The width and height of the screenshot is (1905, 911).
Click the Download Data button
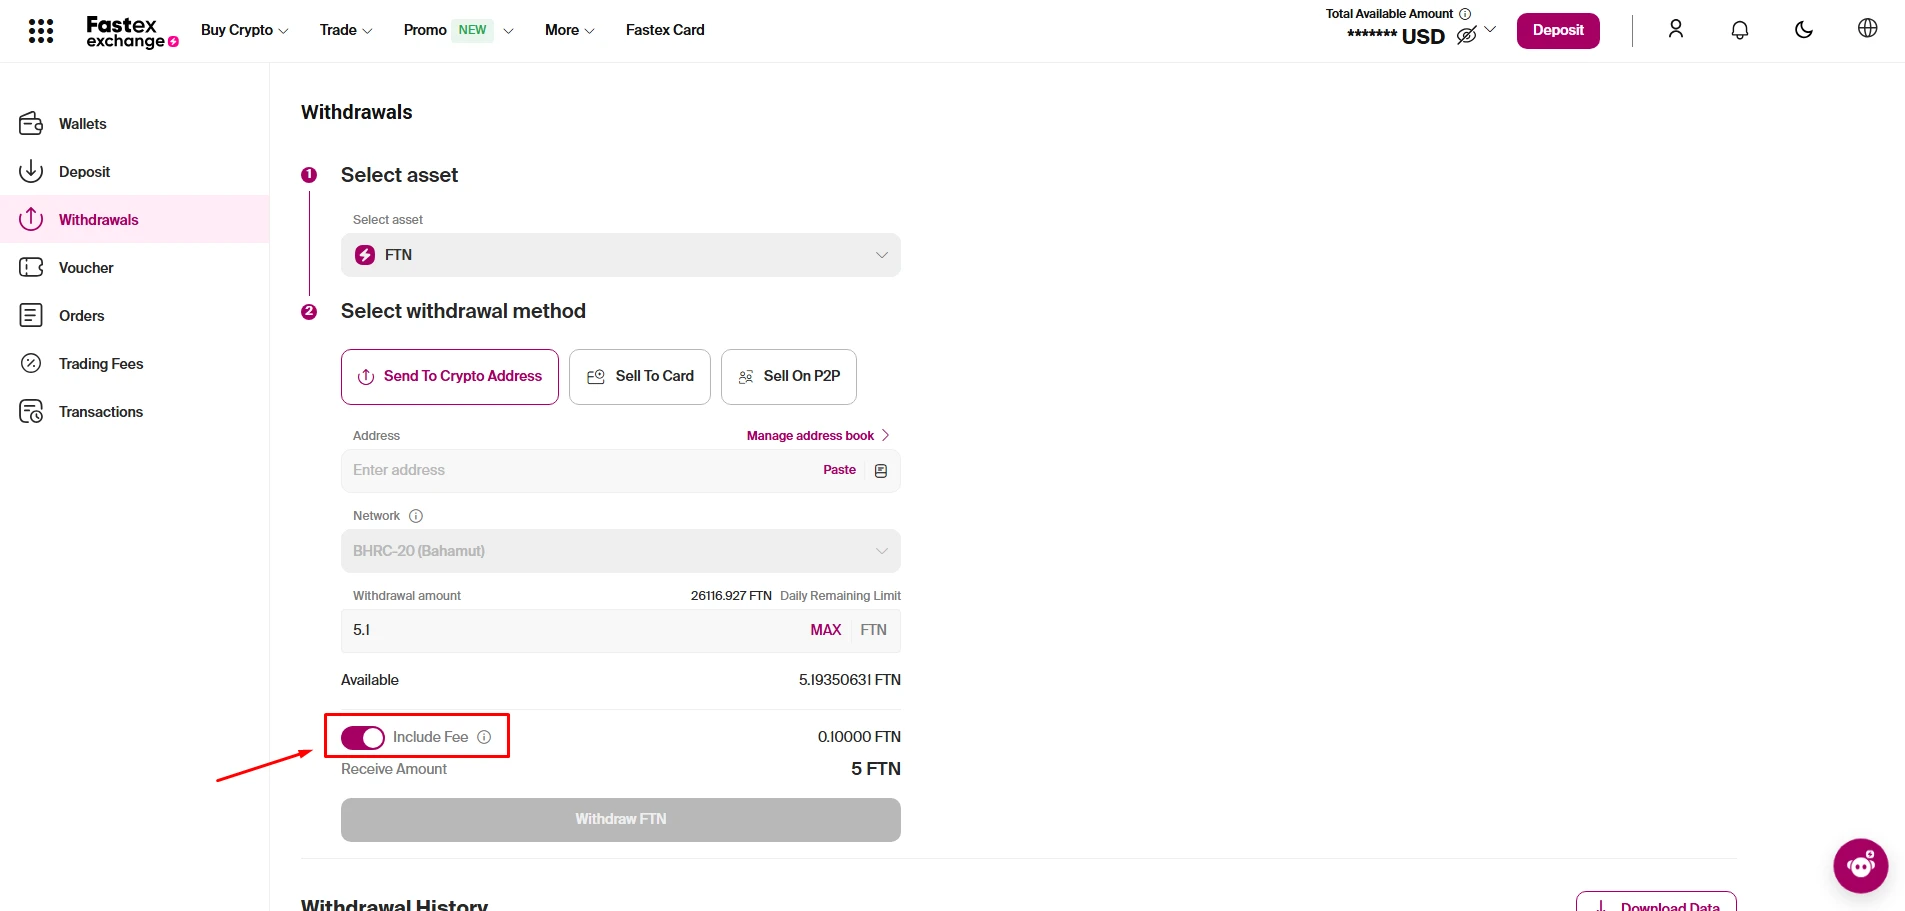click(x=1656, y=902)
